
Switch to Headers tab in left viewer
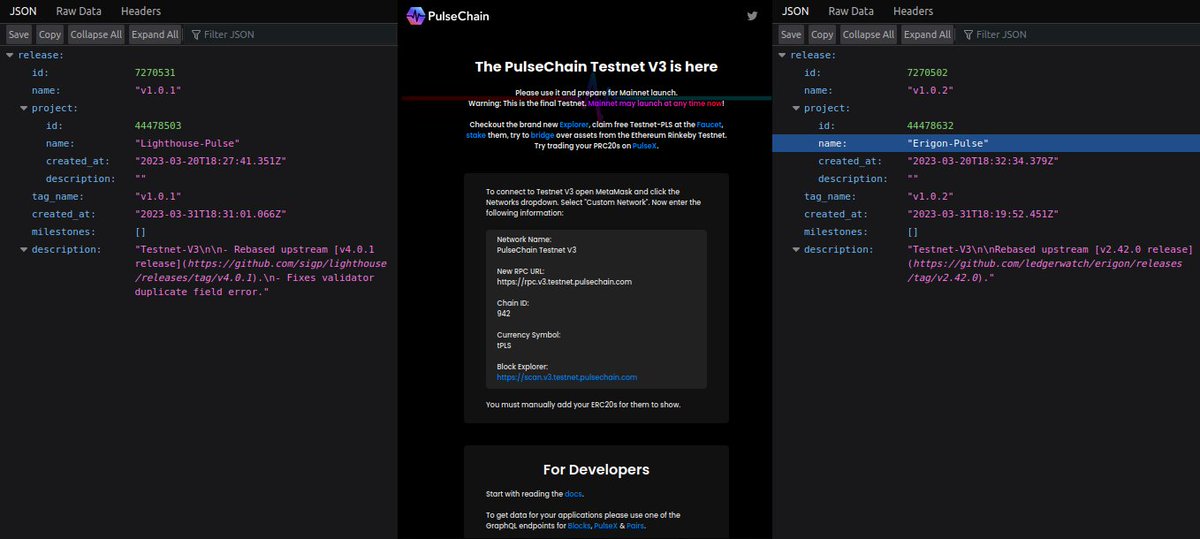(140, 11)
